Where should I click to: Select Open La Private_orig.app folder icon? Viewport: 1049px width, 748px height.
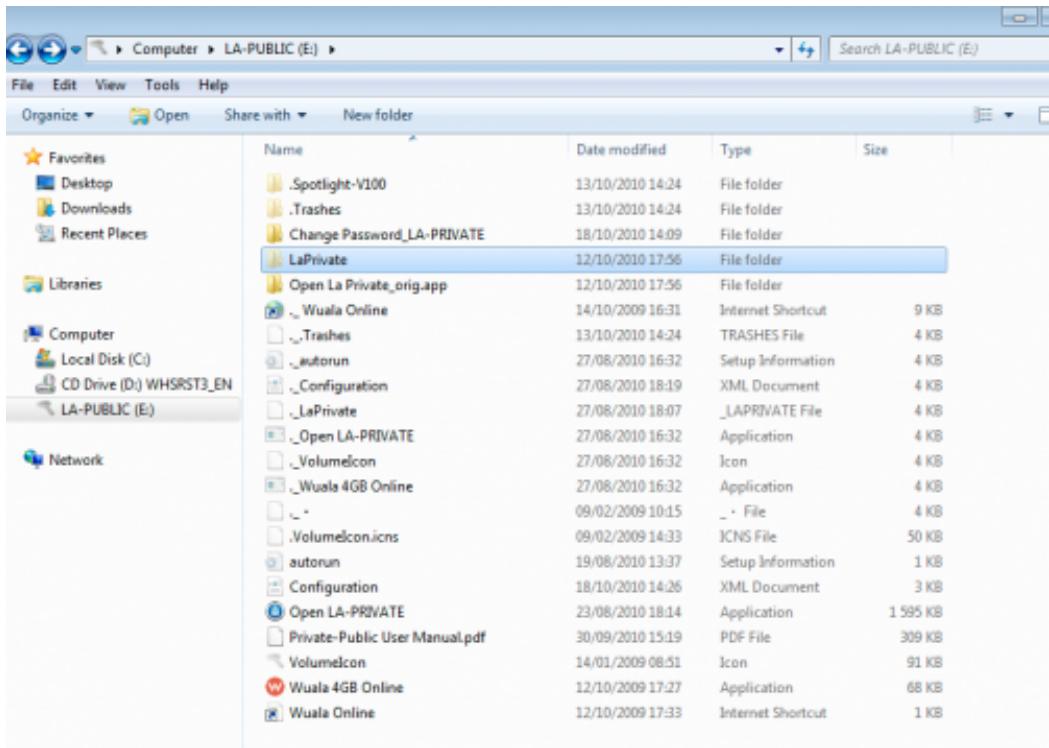click(x=274, y=285)
